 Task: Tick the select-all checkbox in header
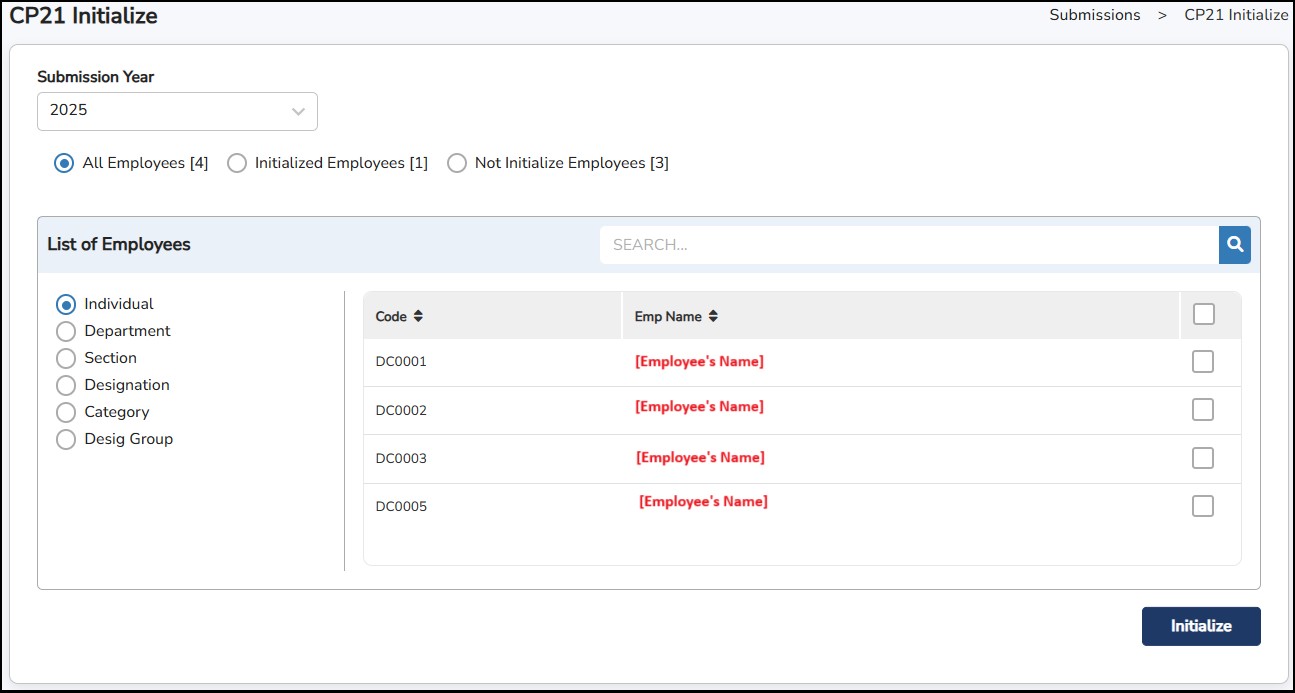point(1204,315)
